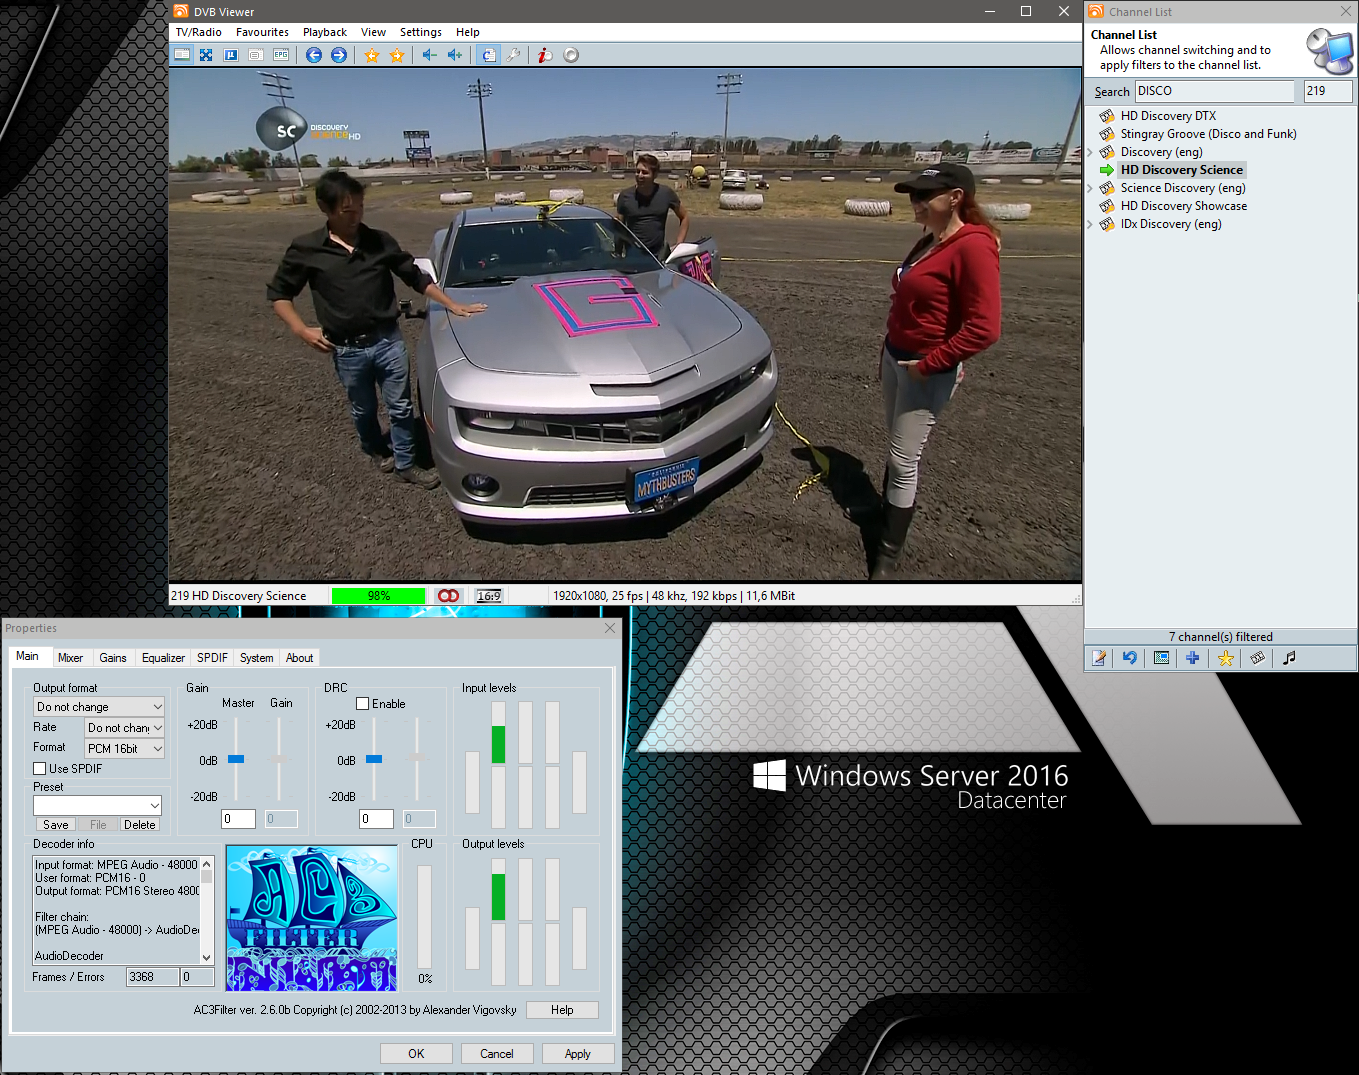Click the Master gain slider handle
The height and width of the screenshot is (1075, 1359).
pyautogui.click(x=236, y=759)
